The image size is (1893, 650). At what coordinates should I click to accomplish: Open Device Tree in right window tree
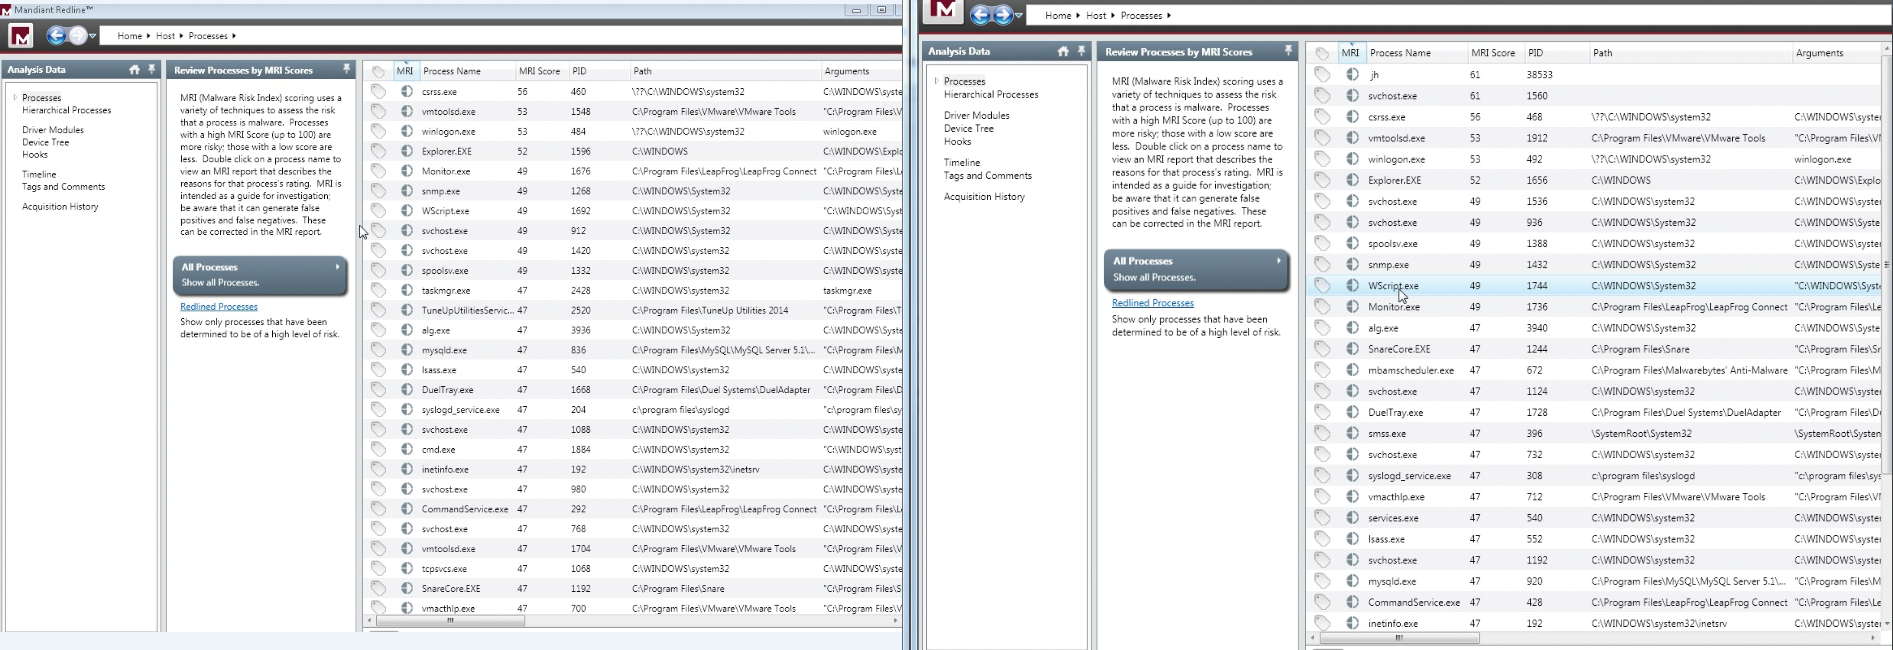pos(969,129)
